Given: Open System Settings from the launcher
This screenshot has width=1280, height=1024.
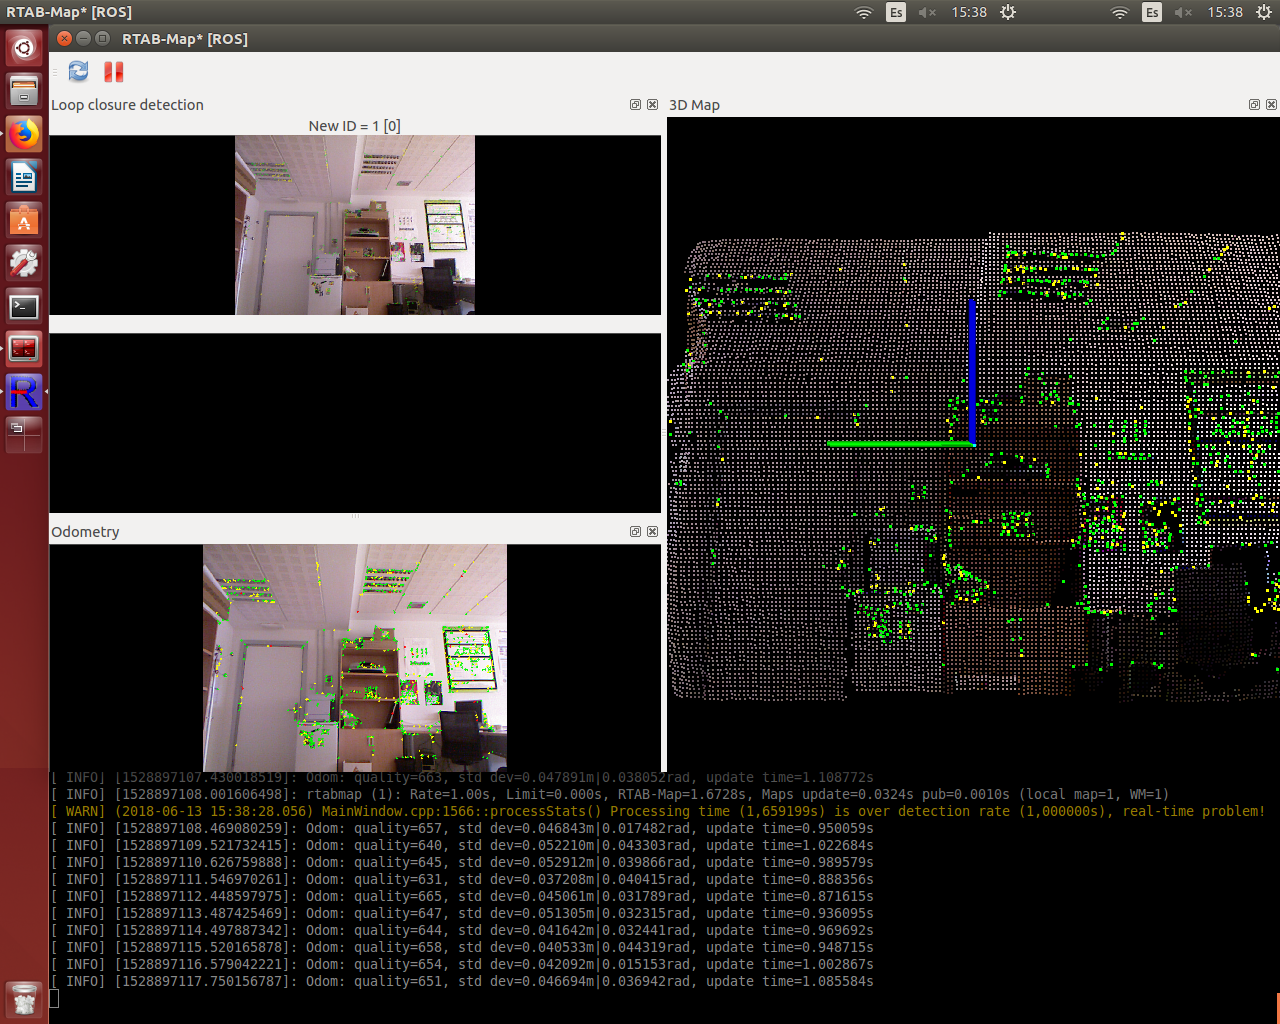Looking at the screenshot, I should pyautogui.click(x=24, y=263).
